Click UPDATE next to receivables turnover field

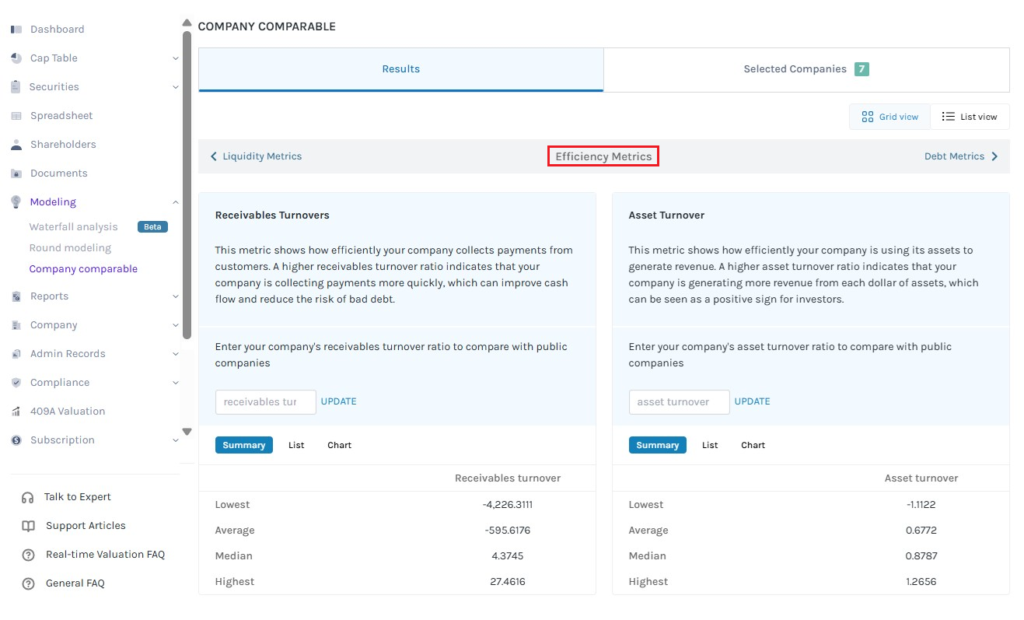point(338,402)
